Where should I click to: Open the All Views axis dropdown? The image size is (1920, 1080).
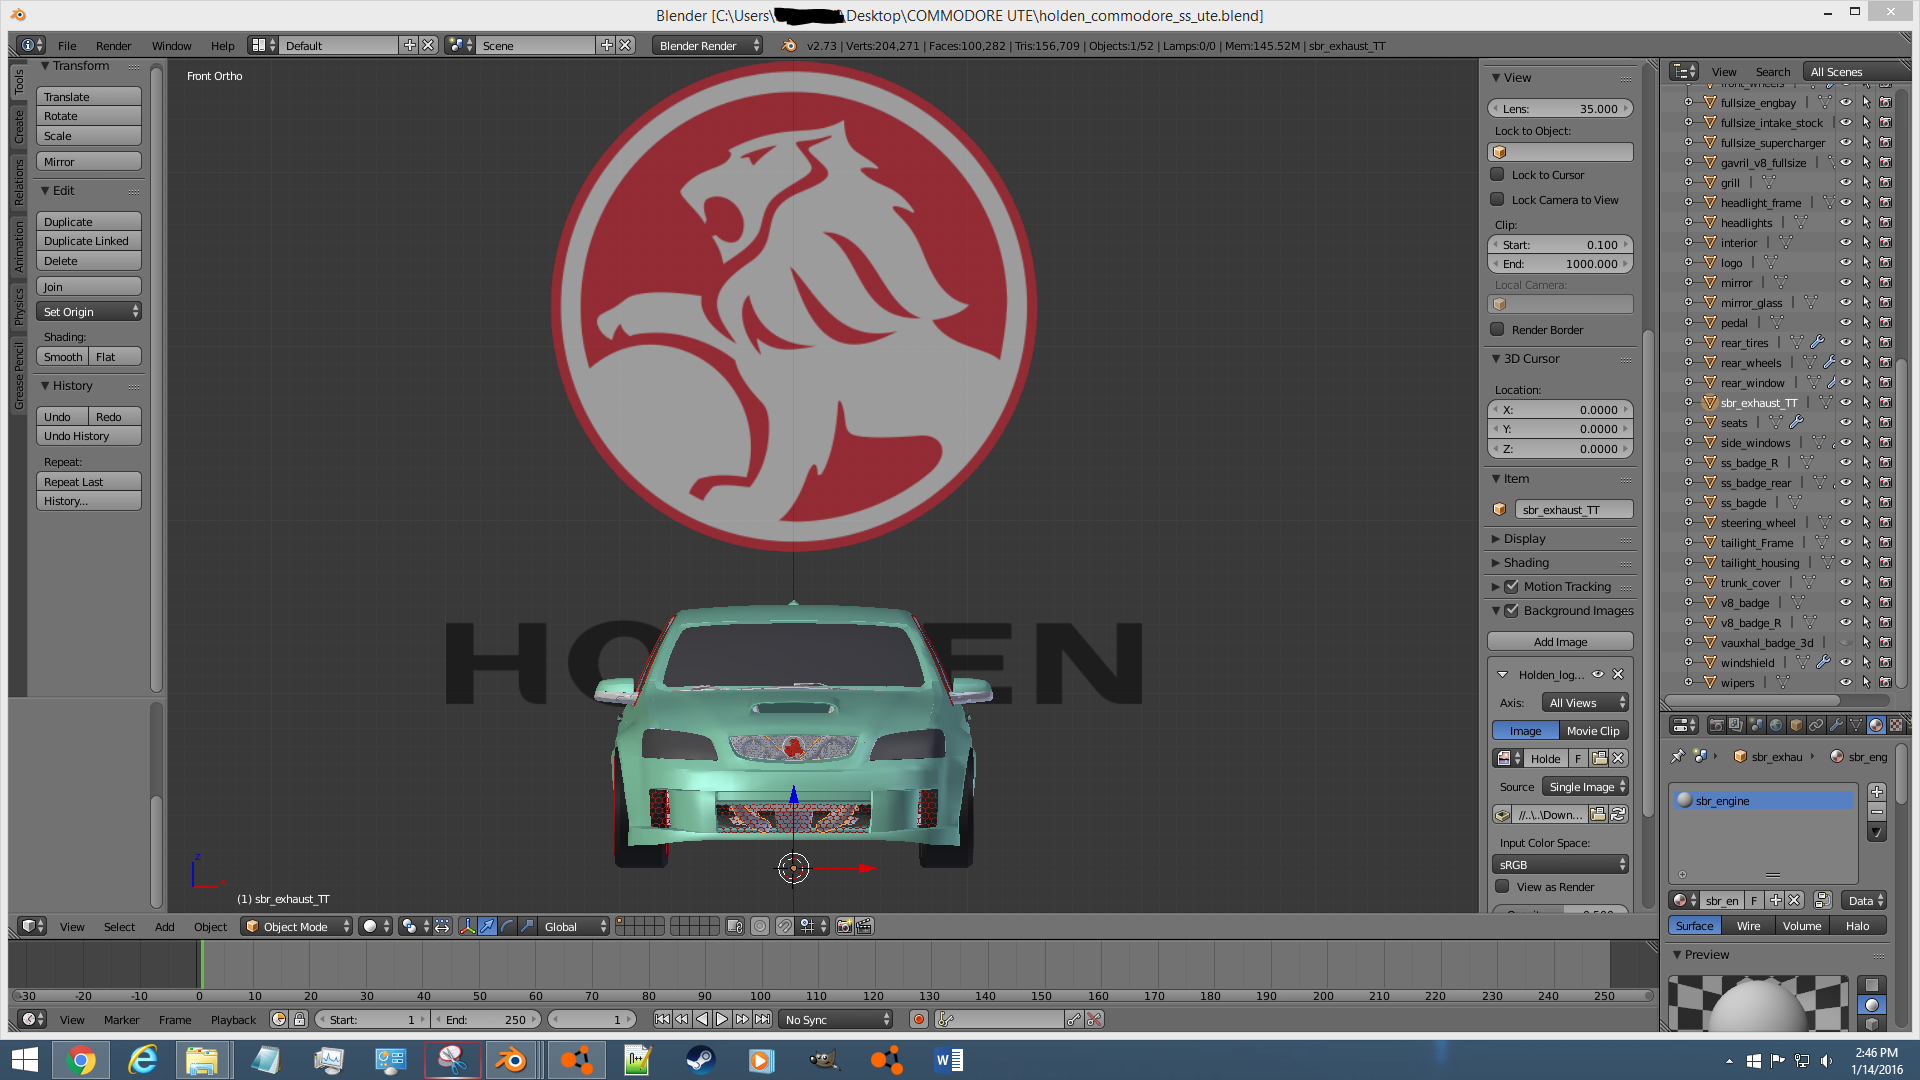pos(1585,703)
